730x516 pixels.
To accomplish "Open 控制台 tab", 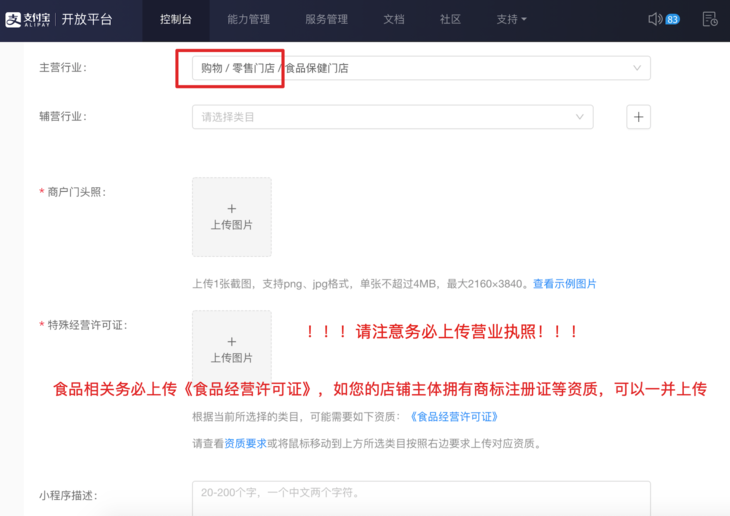I will pos(176,20).
